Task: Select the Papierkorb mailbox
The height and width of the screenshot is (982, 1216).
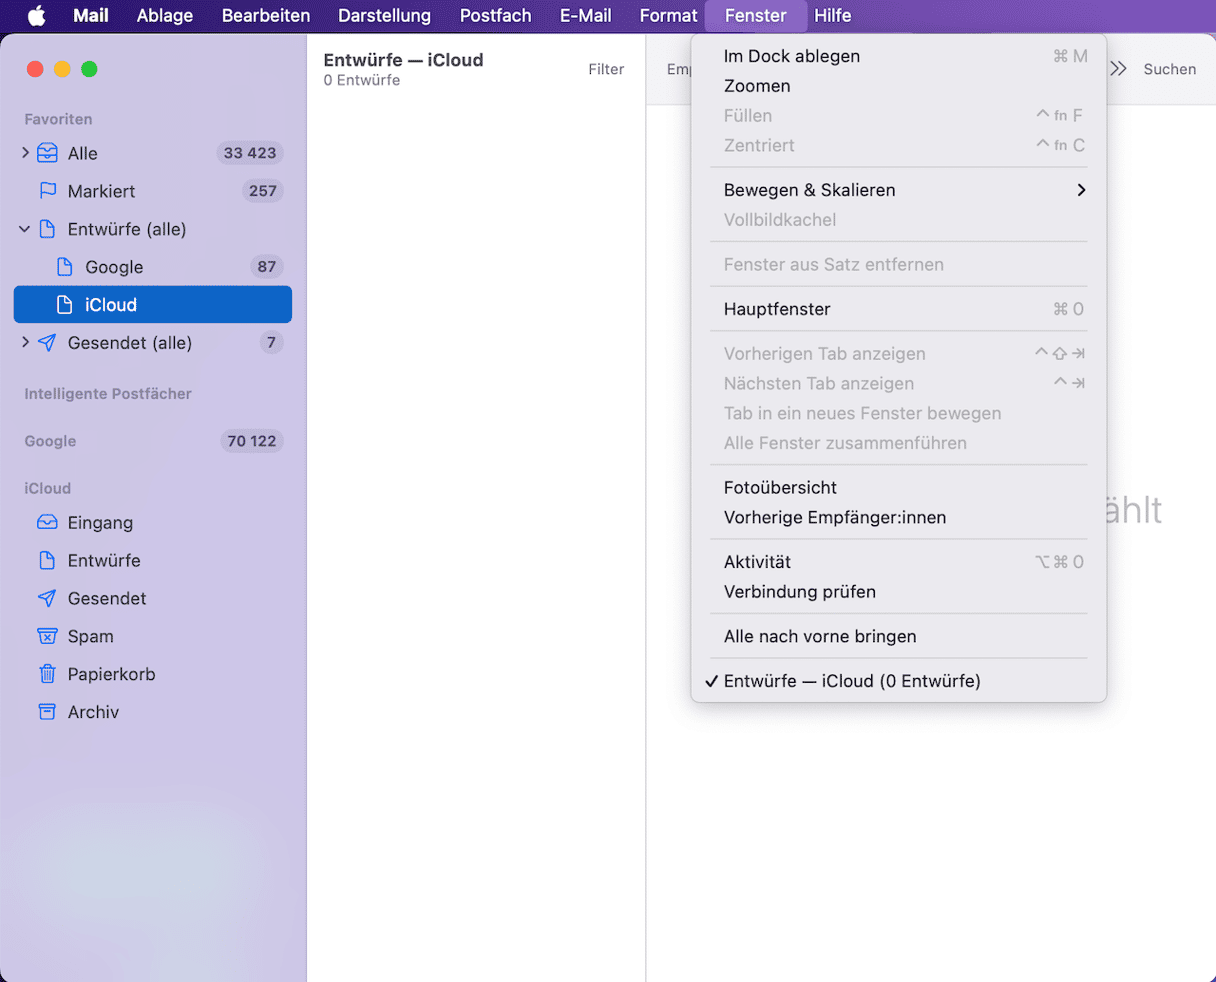Action: coord(153,675)
